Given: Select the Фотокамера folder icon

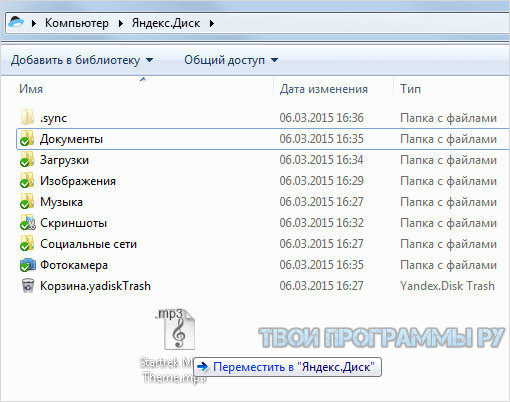Looking at the screenshot, I should point(28,265).
